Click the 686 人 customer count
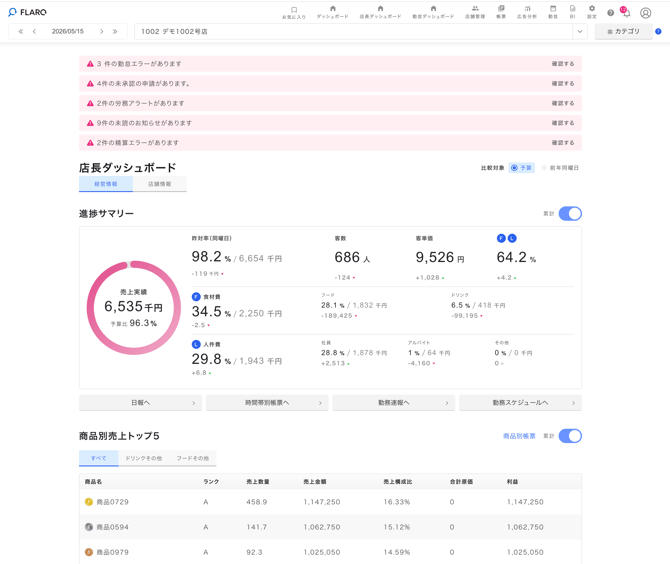 352,257
